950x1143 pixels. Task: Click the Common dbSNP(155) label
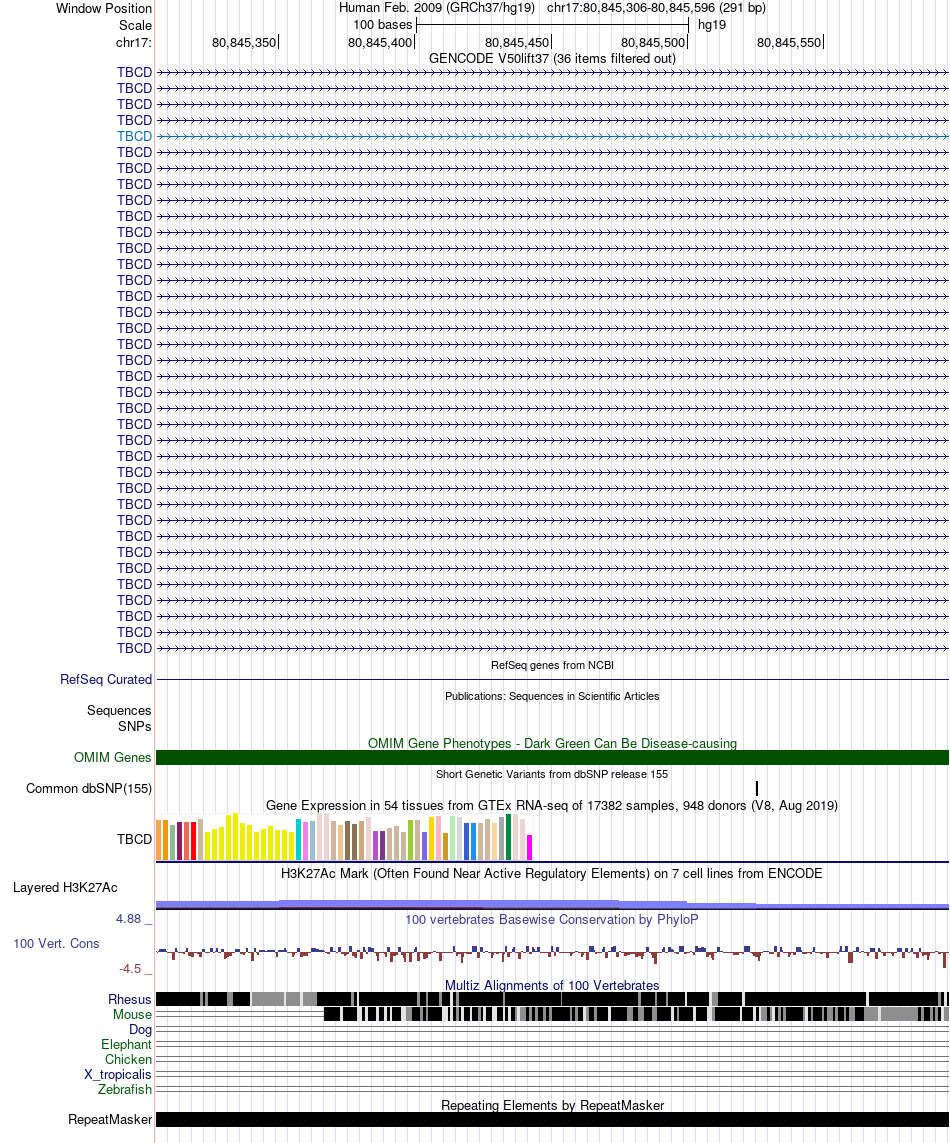click(x=89, y=789)
